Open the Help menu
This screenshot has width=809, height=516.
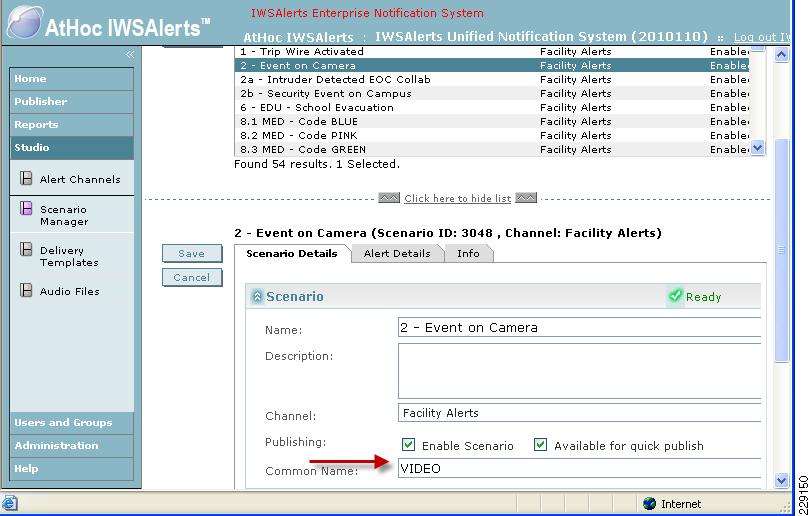(72, 469)
